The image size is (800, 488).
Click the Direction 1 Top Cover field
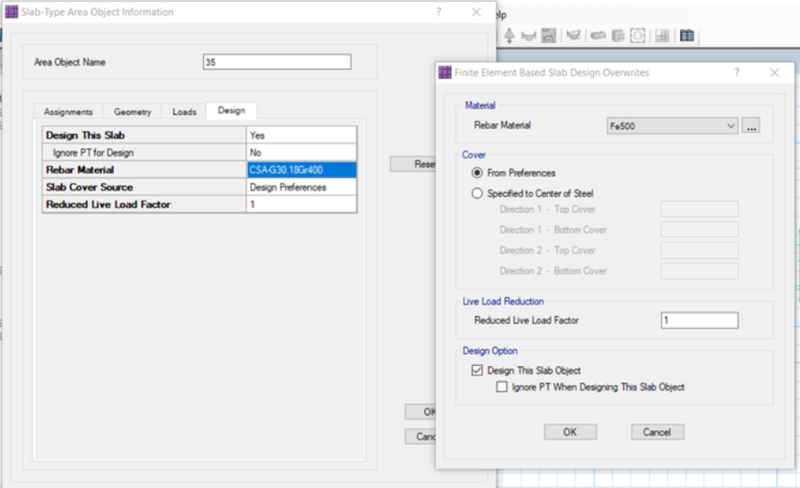coord(699,209)
